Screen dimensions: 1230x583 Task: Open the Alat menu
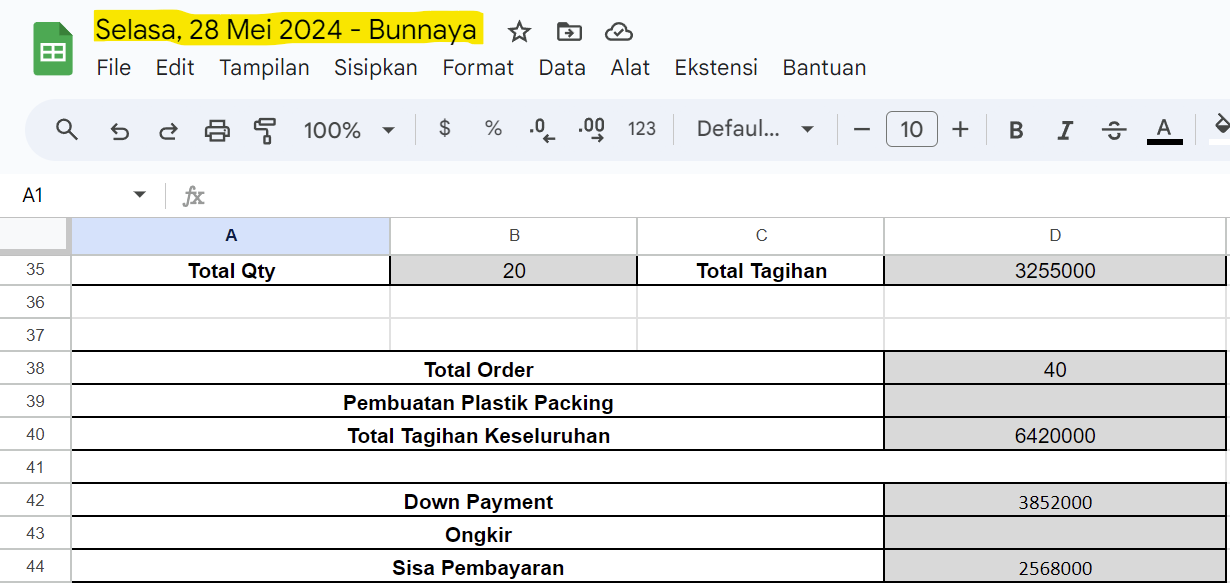(x=630, y=68)
